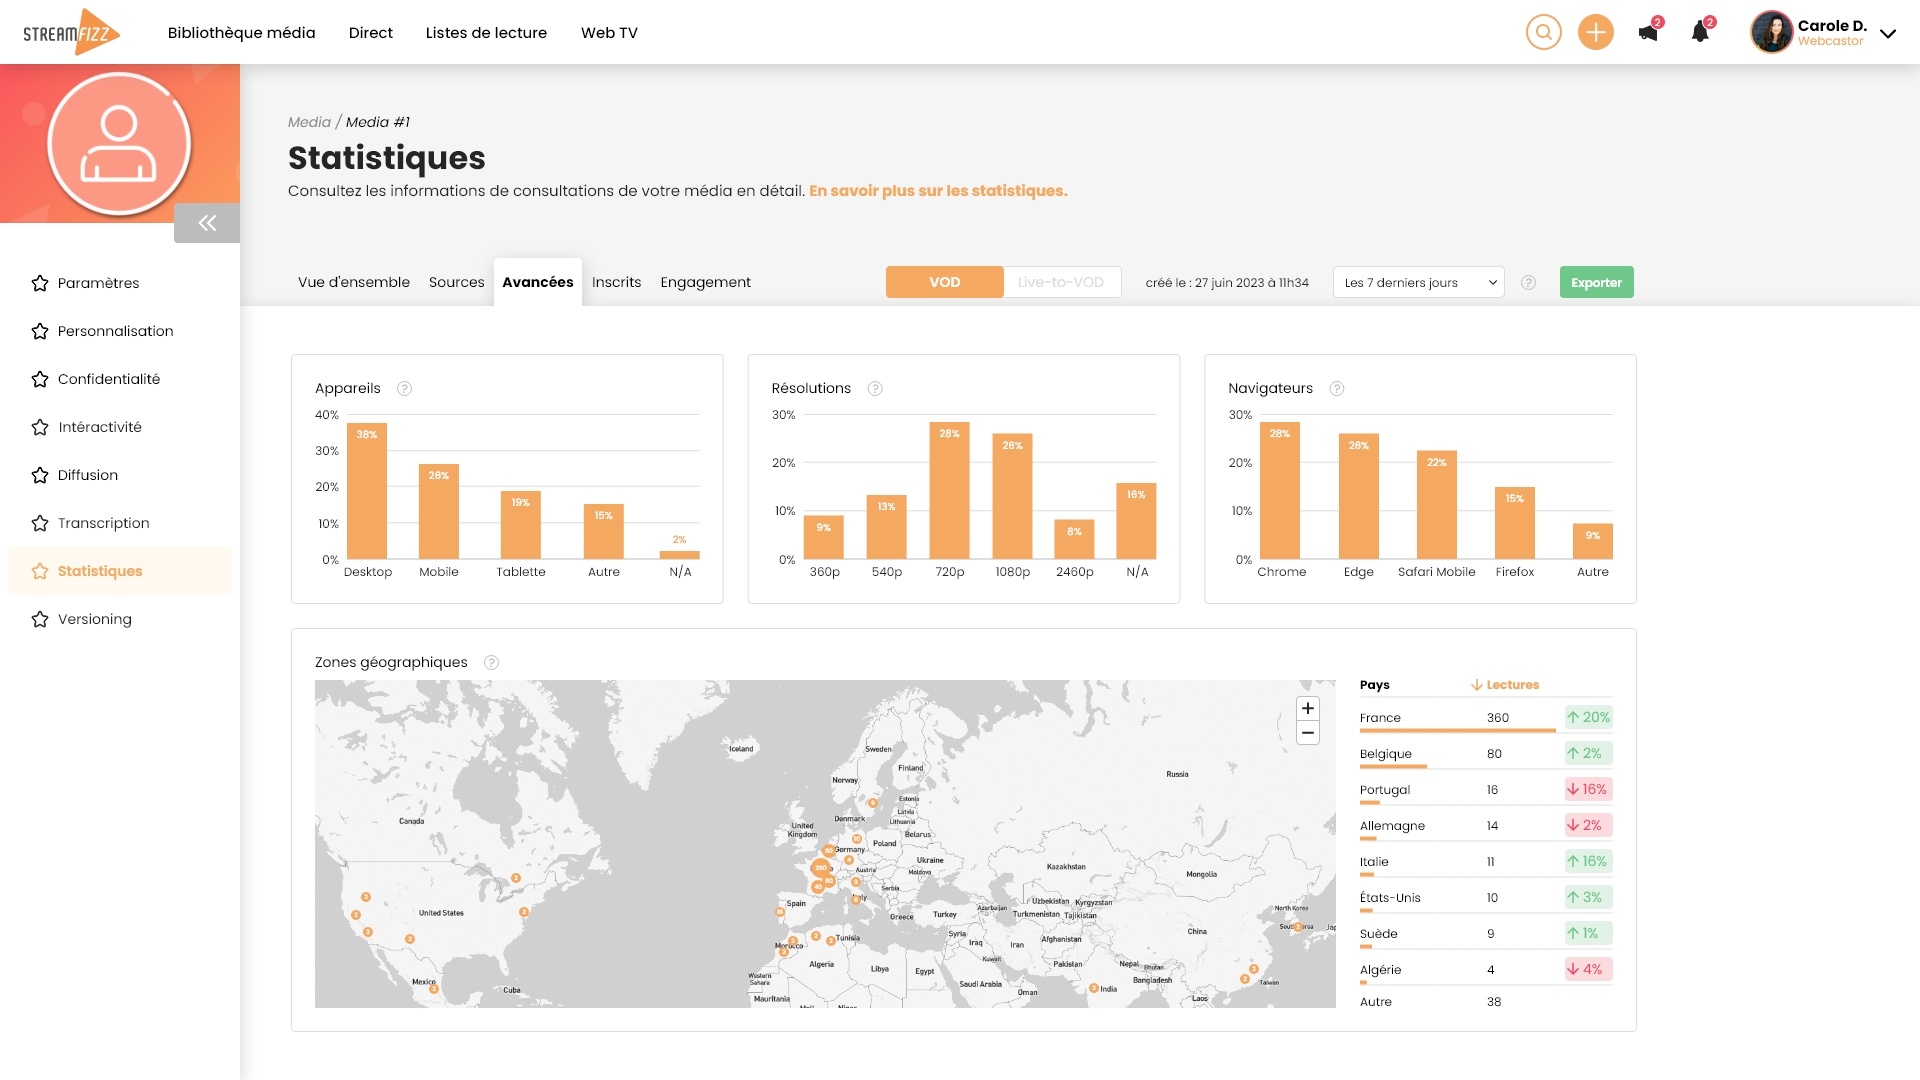
Task: Select Transcription in the sidebar
Action: click(103, 523)
